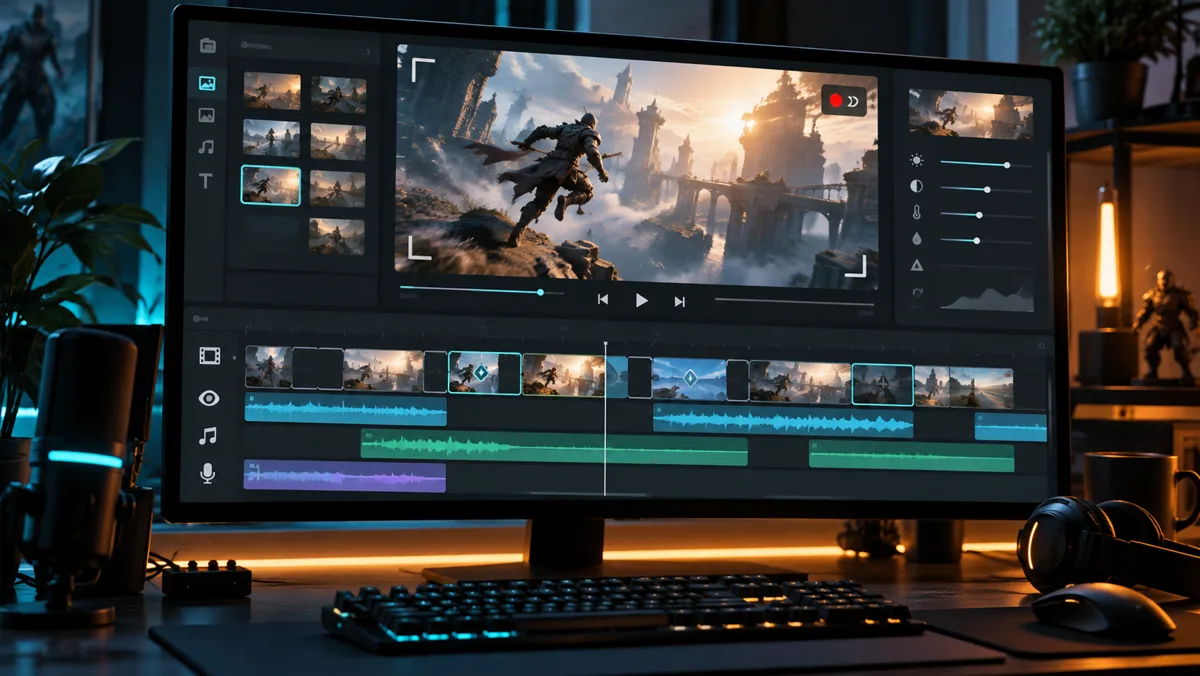The width and height of the screenshot is (1200, 676).
Task: Adjust the saturation slider handle
Action: coord(976,240)
